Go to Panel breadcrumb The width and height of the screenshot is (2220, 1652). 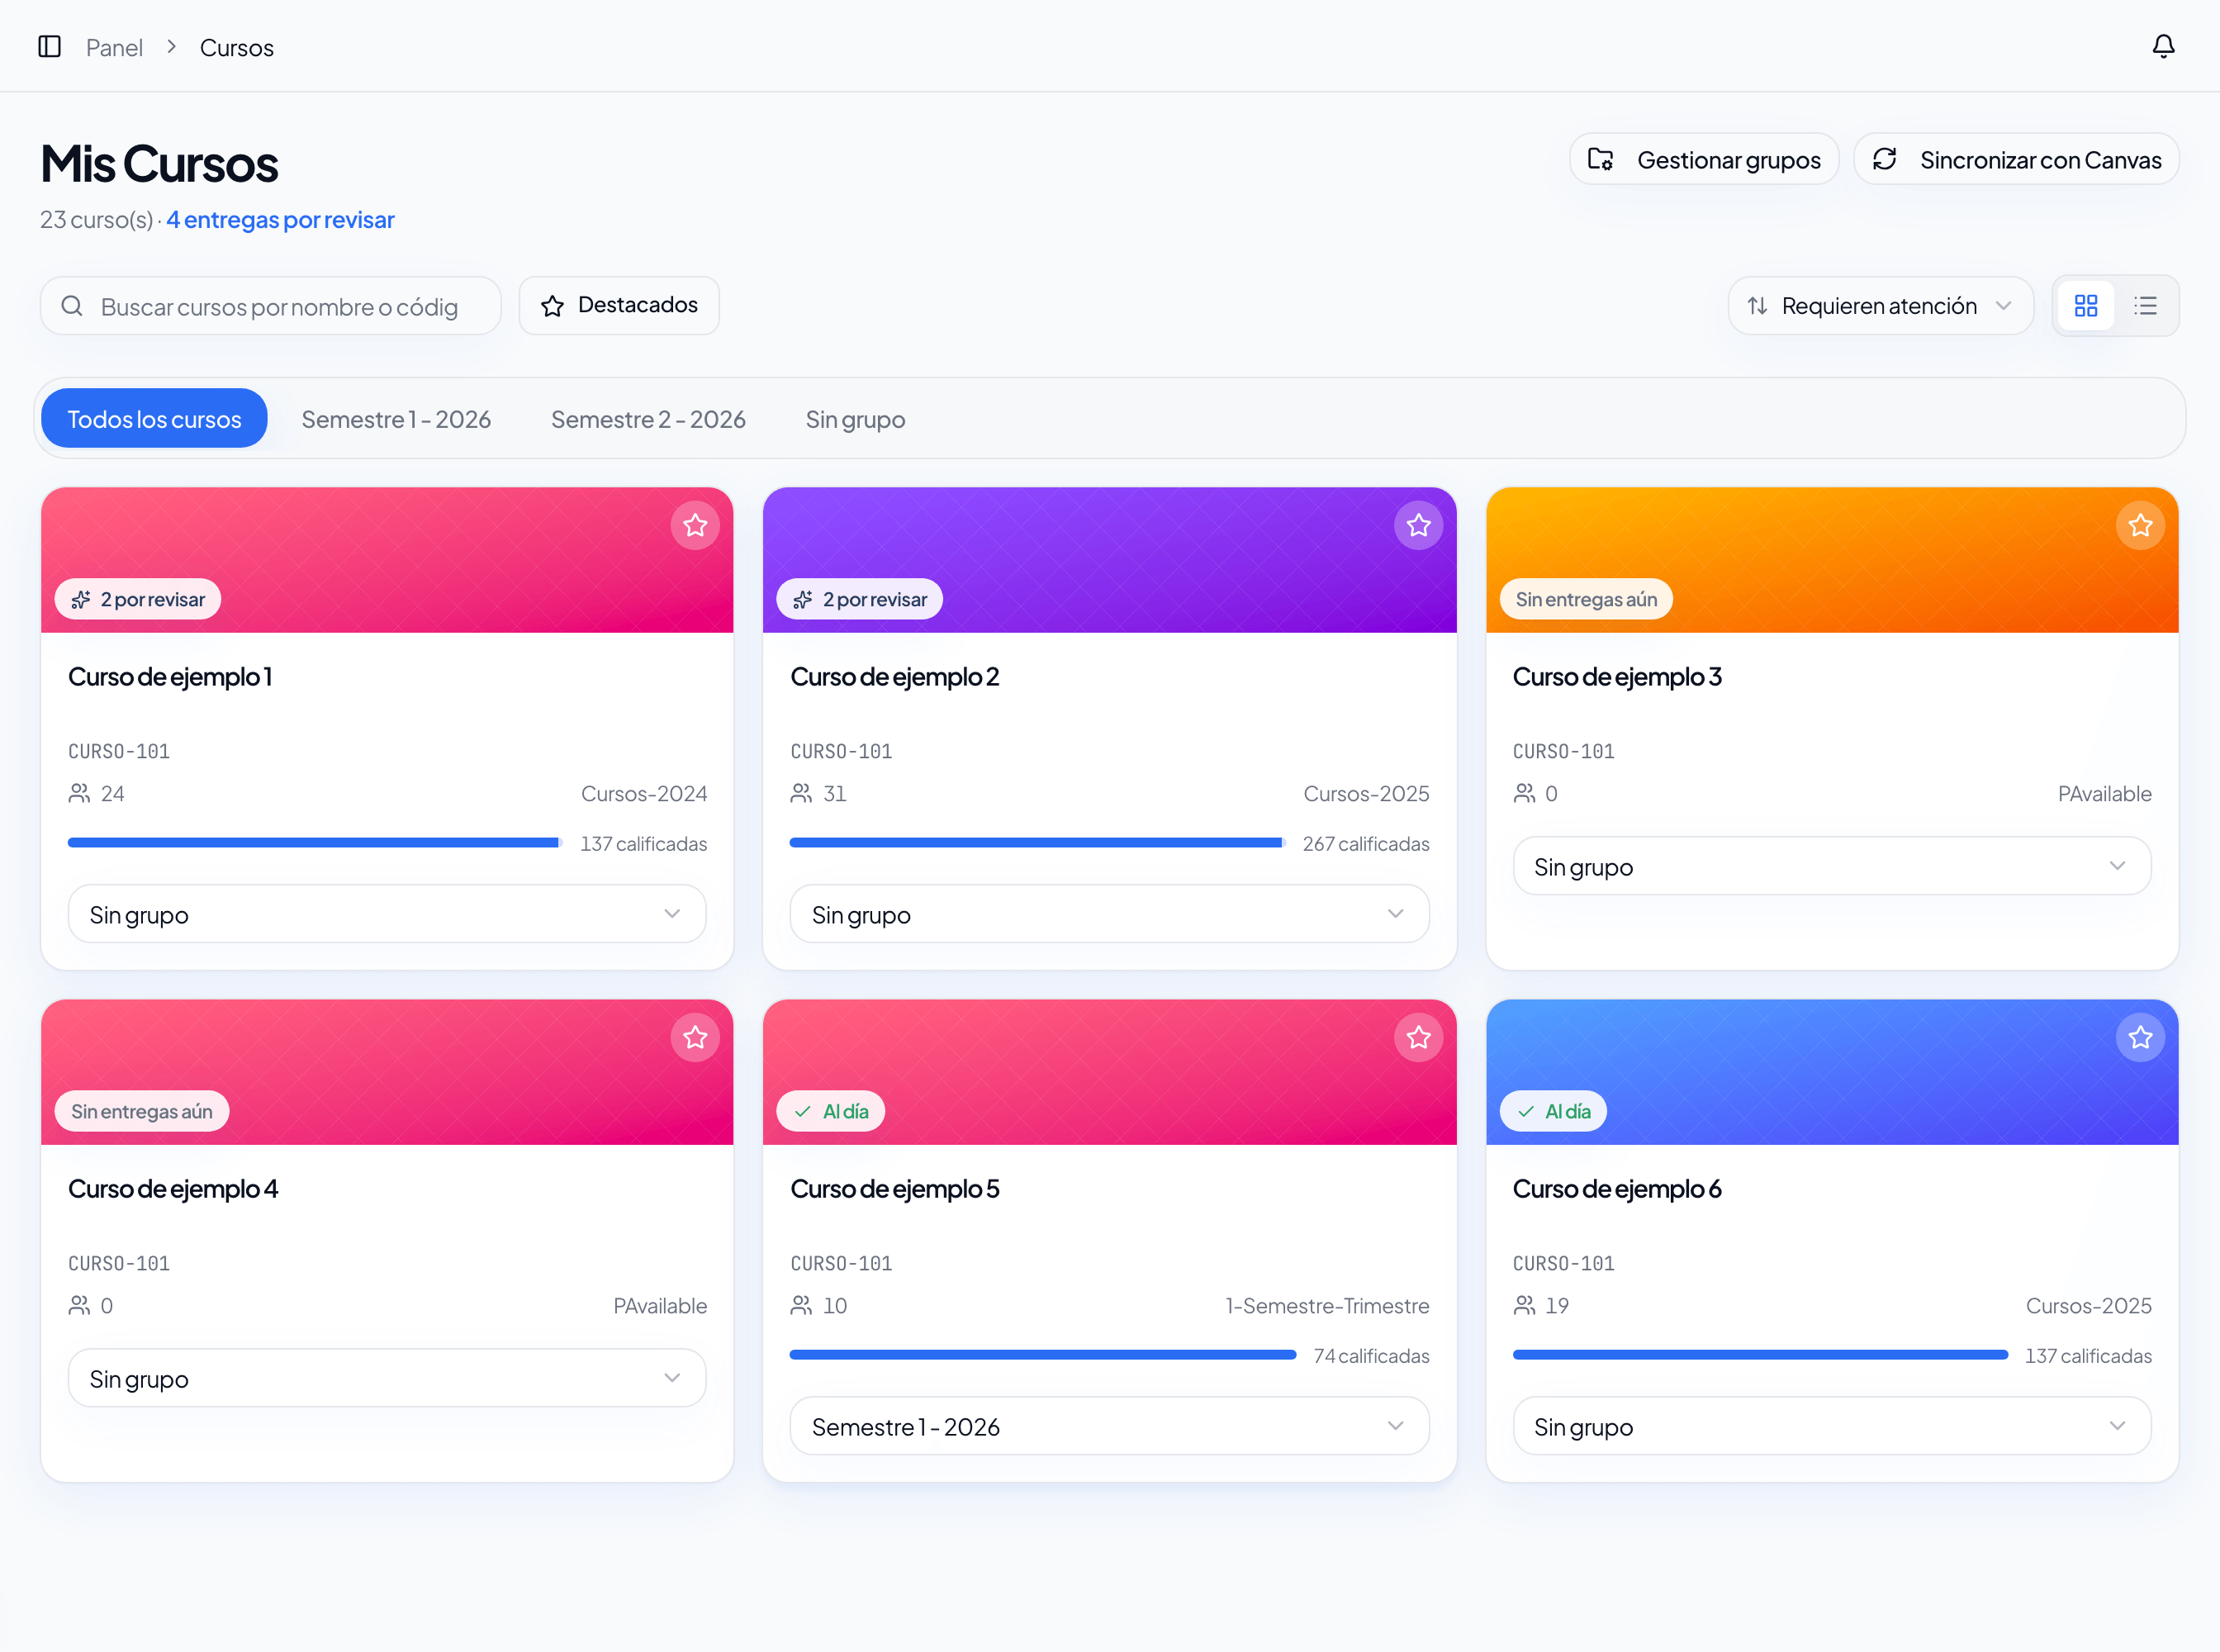click(x=114, y=47)
